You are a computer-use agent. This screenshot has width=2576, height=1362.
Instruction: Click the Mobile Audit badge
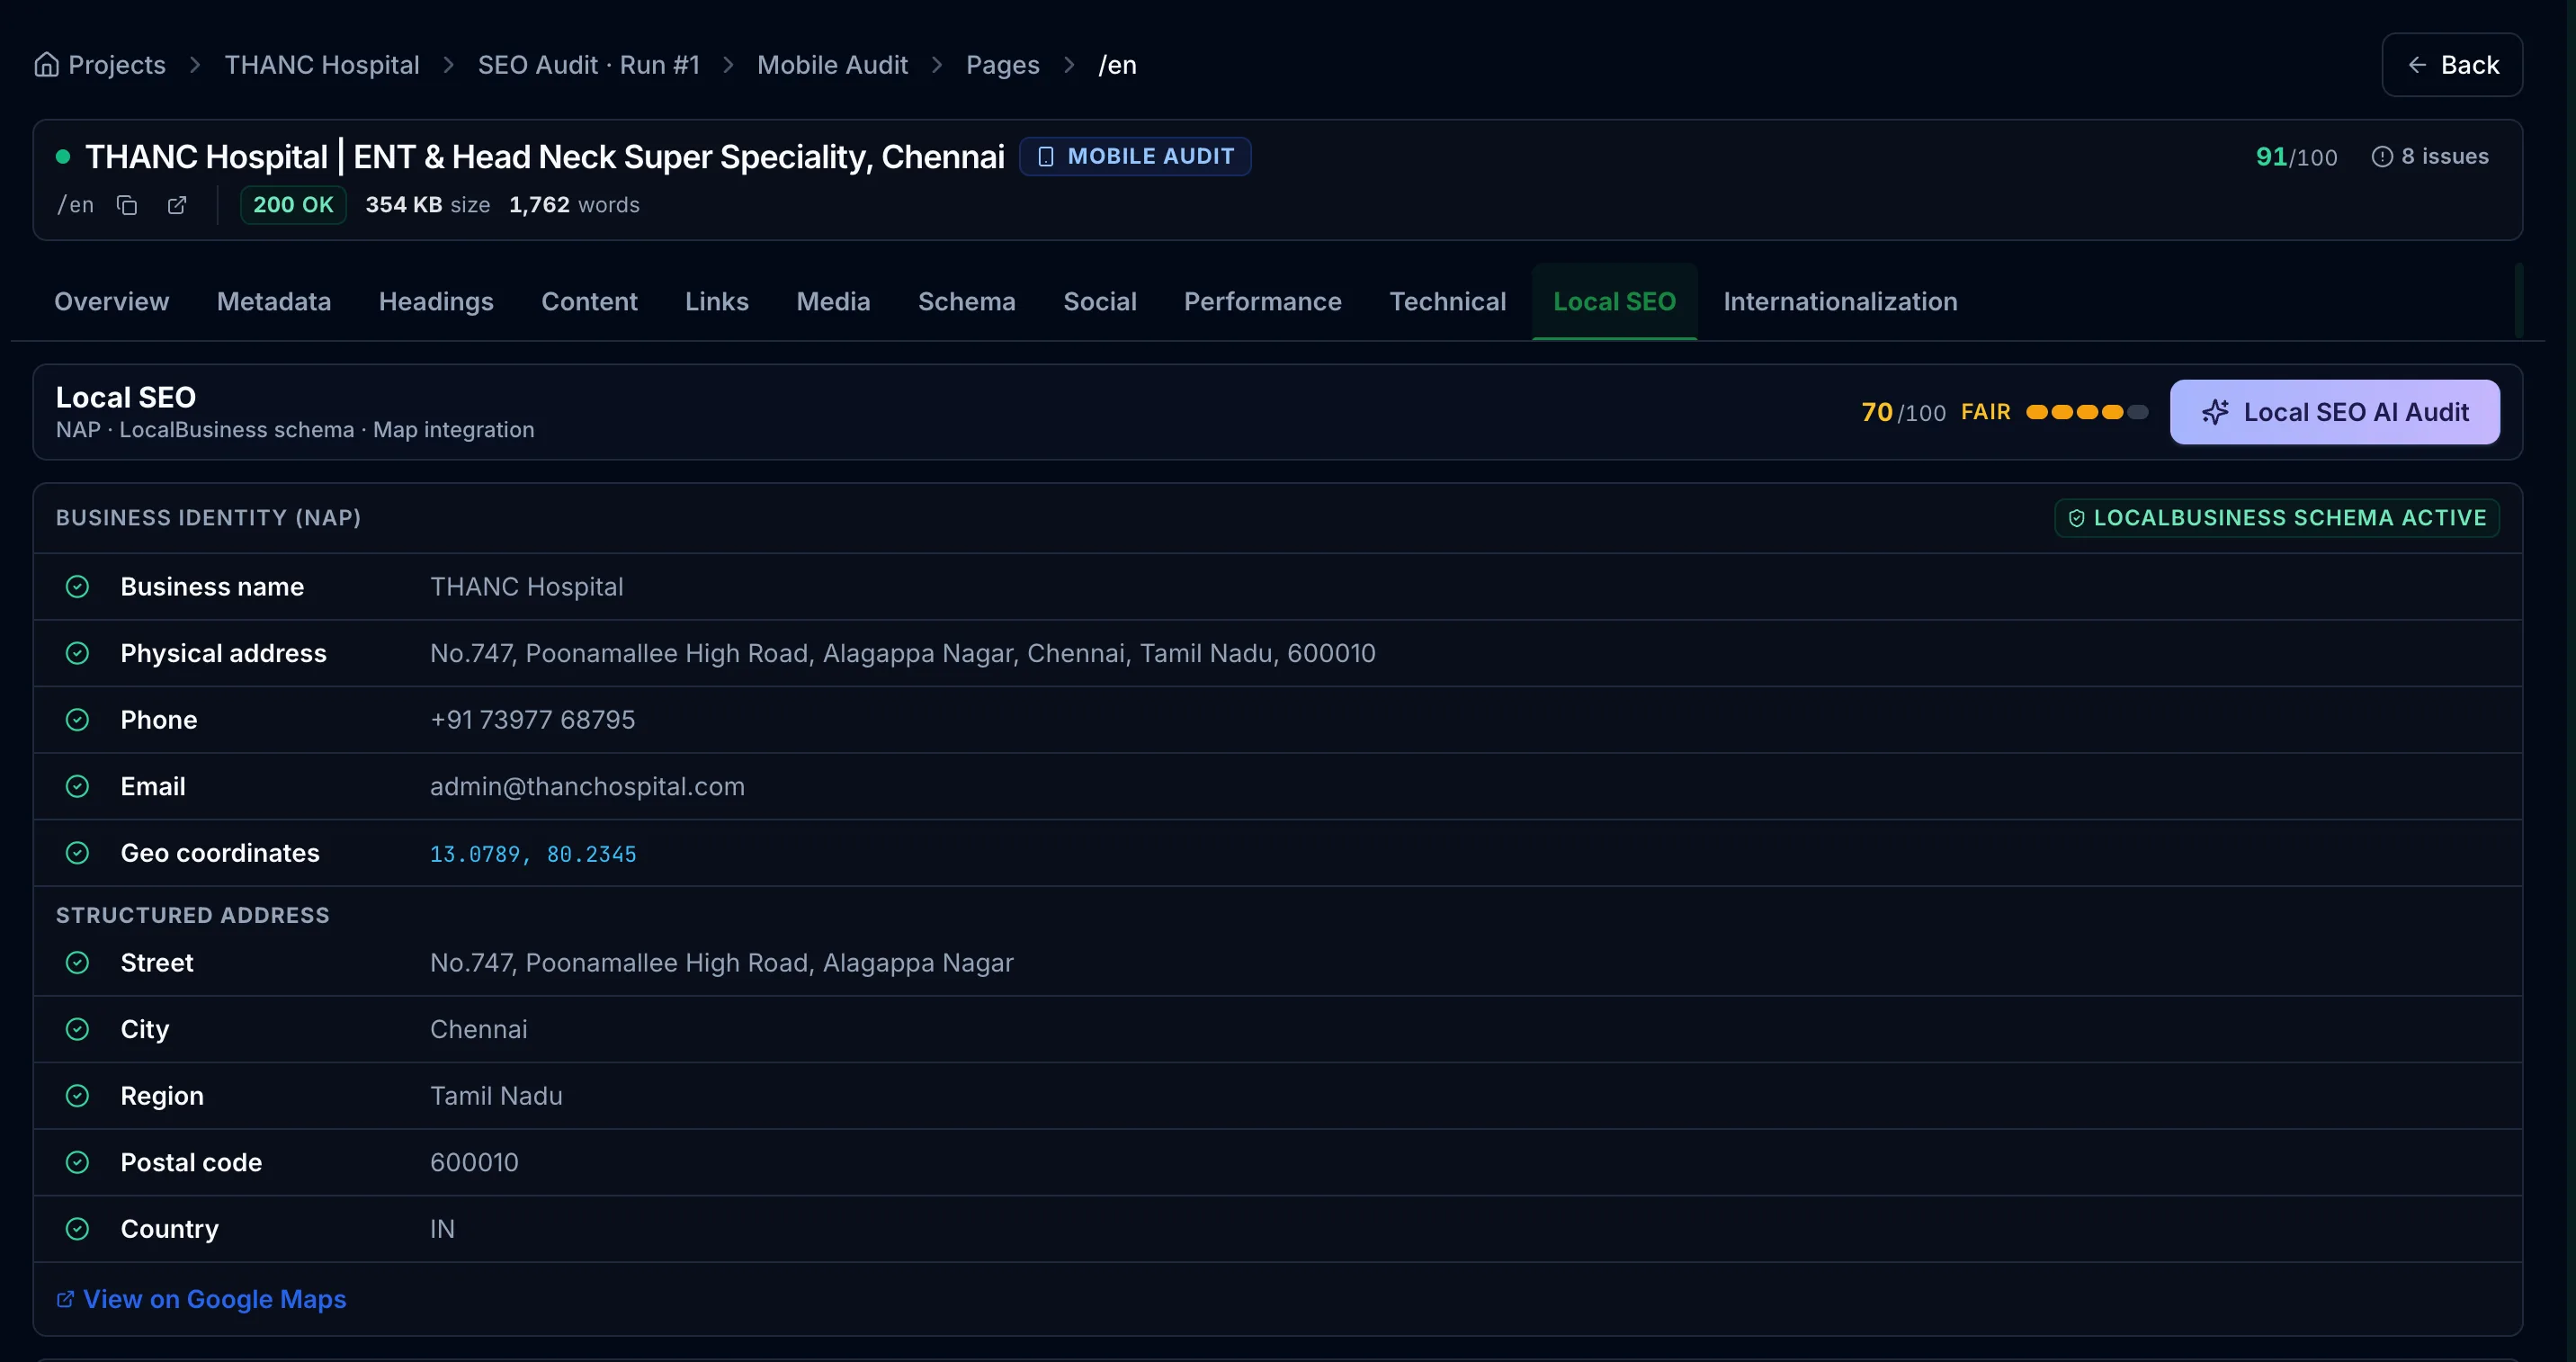tap(1135, 157)
